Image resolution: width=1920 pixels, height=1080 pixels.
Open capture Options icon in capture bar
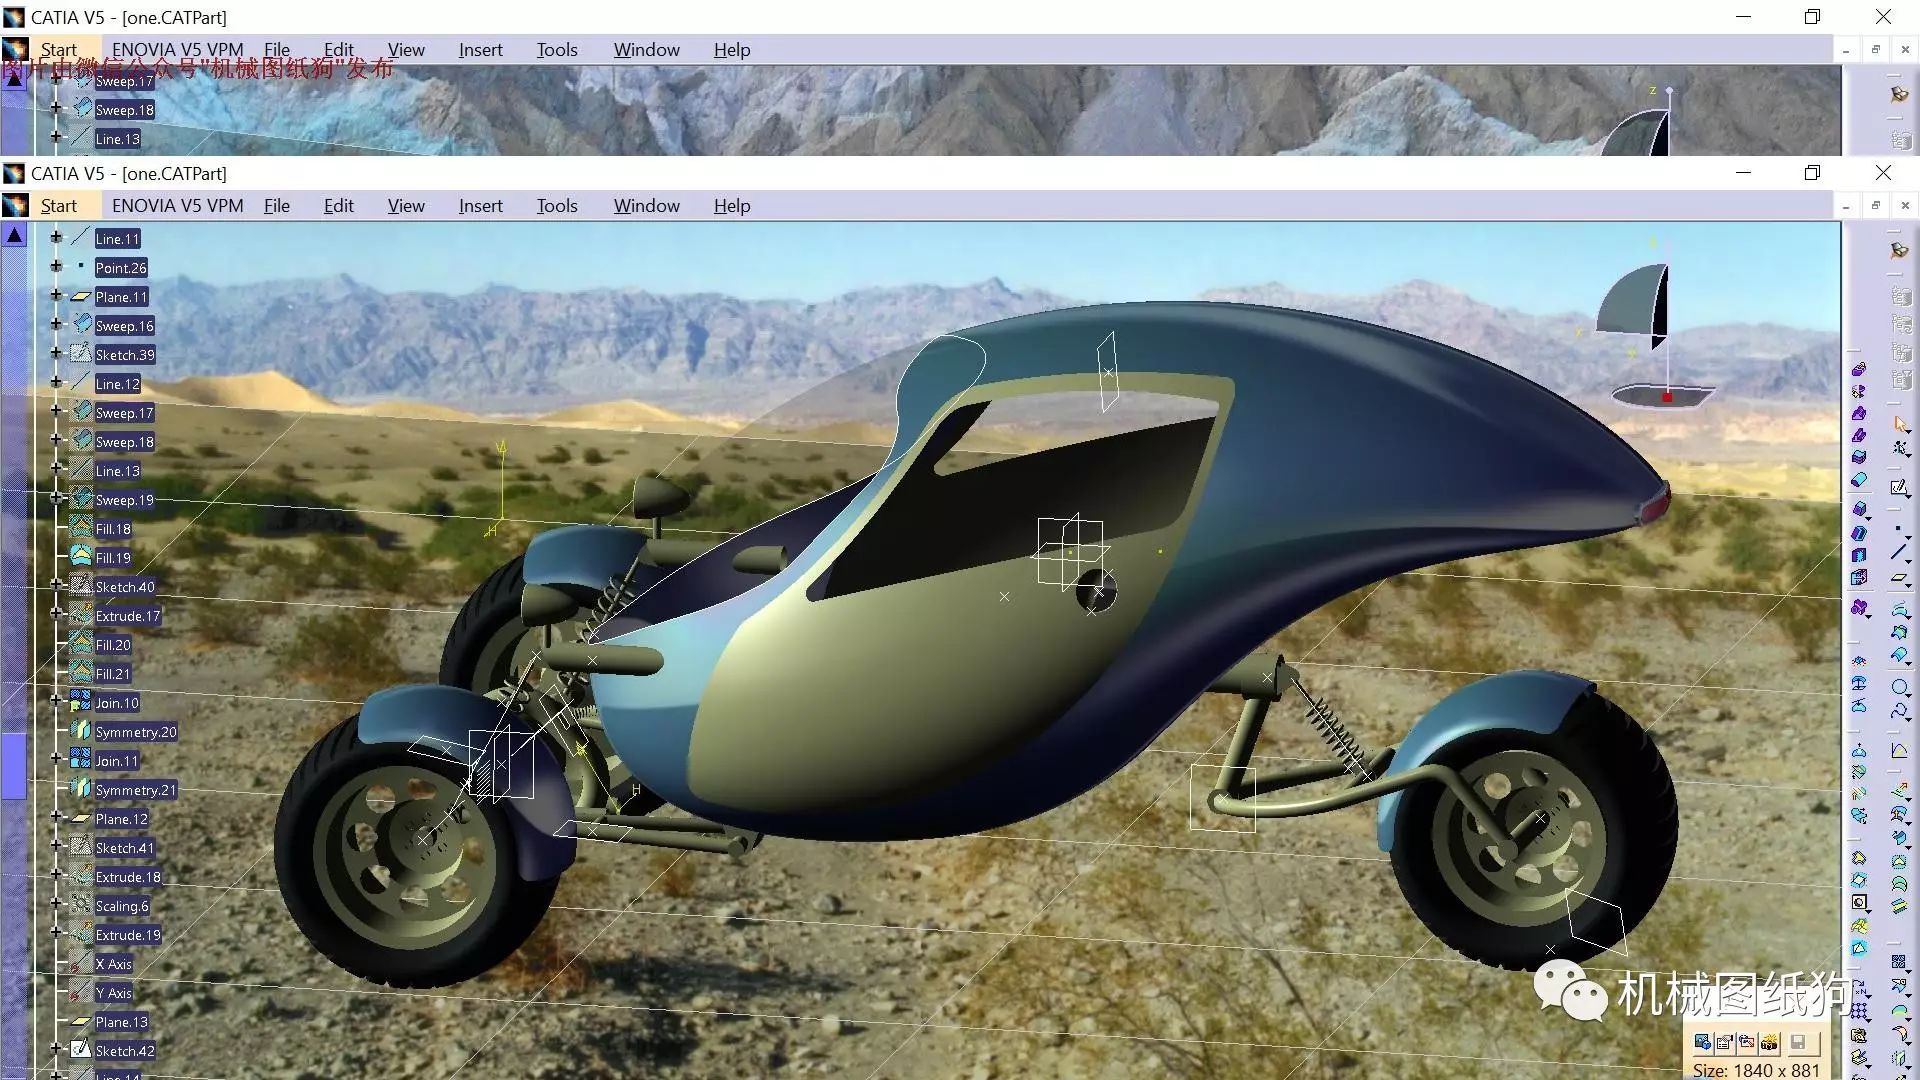(1724, 1043)
